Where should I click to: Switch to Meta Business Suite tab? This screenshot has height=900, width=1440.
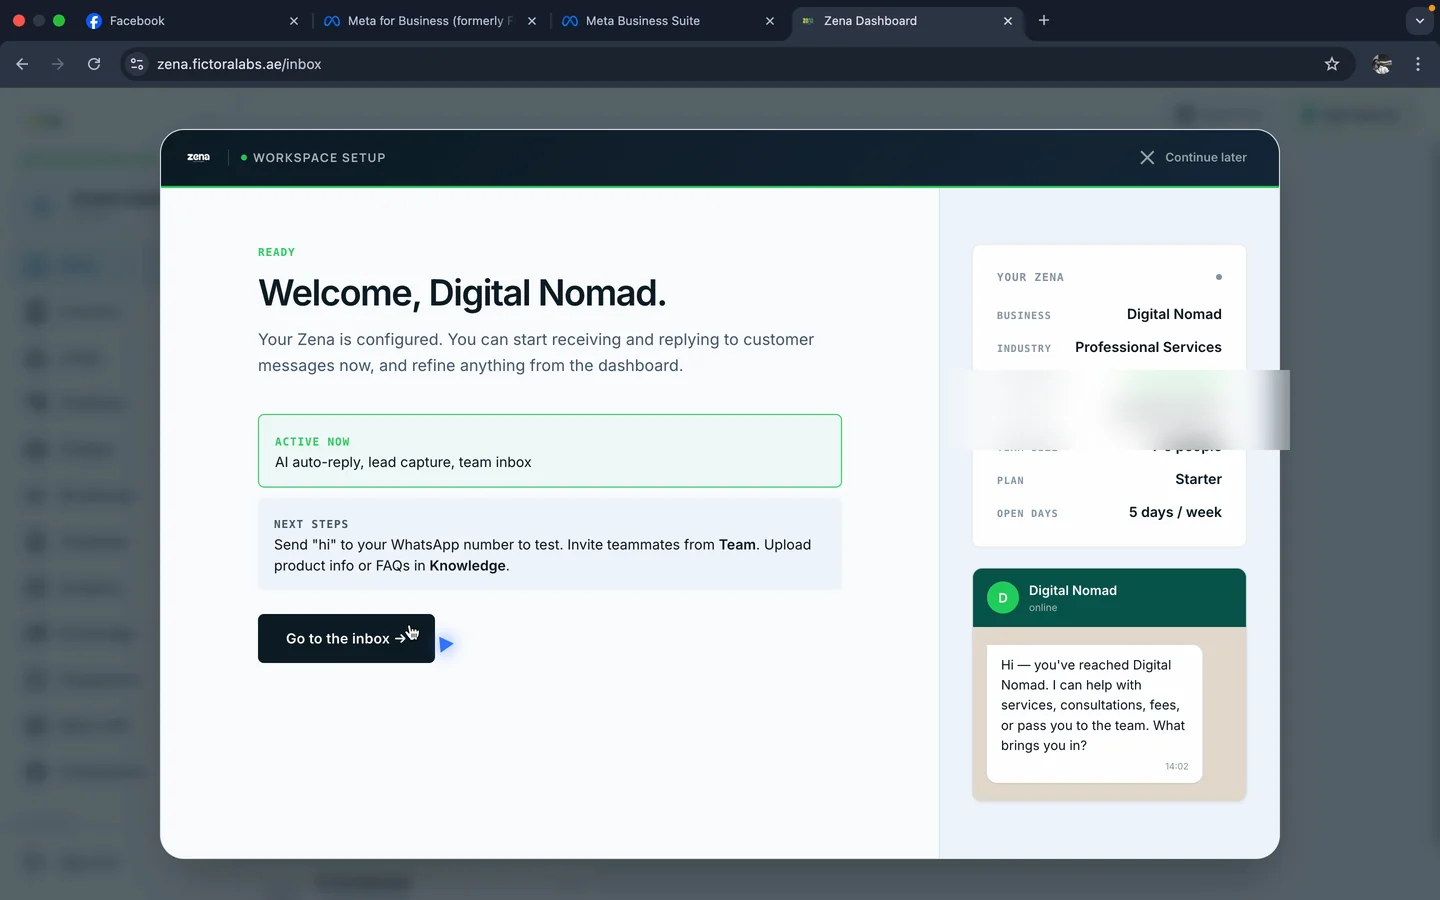(x=668, y=20)
